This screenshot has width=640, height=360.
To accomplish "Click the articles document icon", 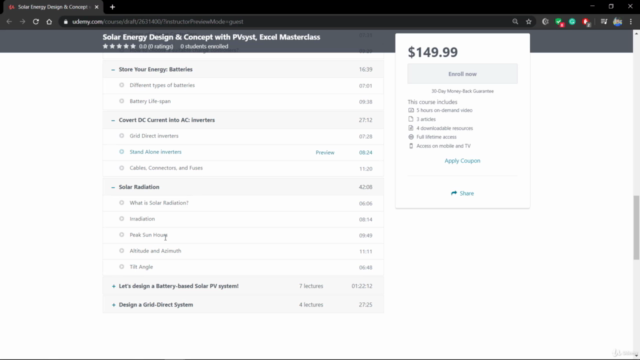I will 411,119.
